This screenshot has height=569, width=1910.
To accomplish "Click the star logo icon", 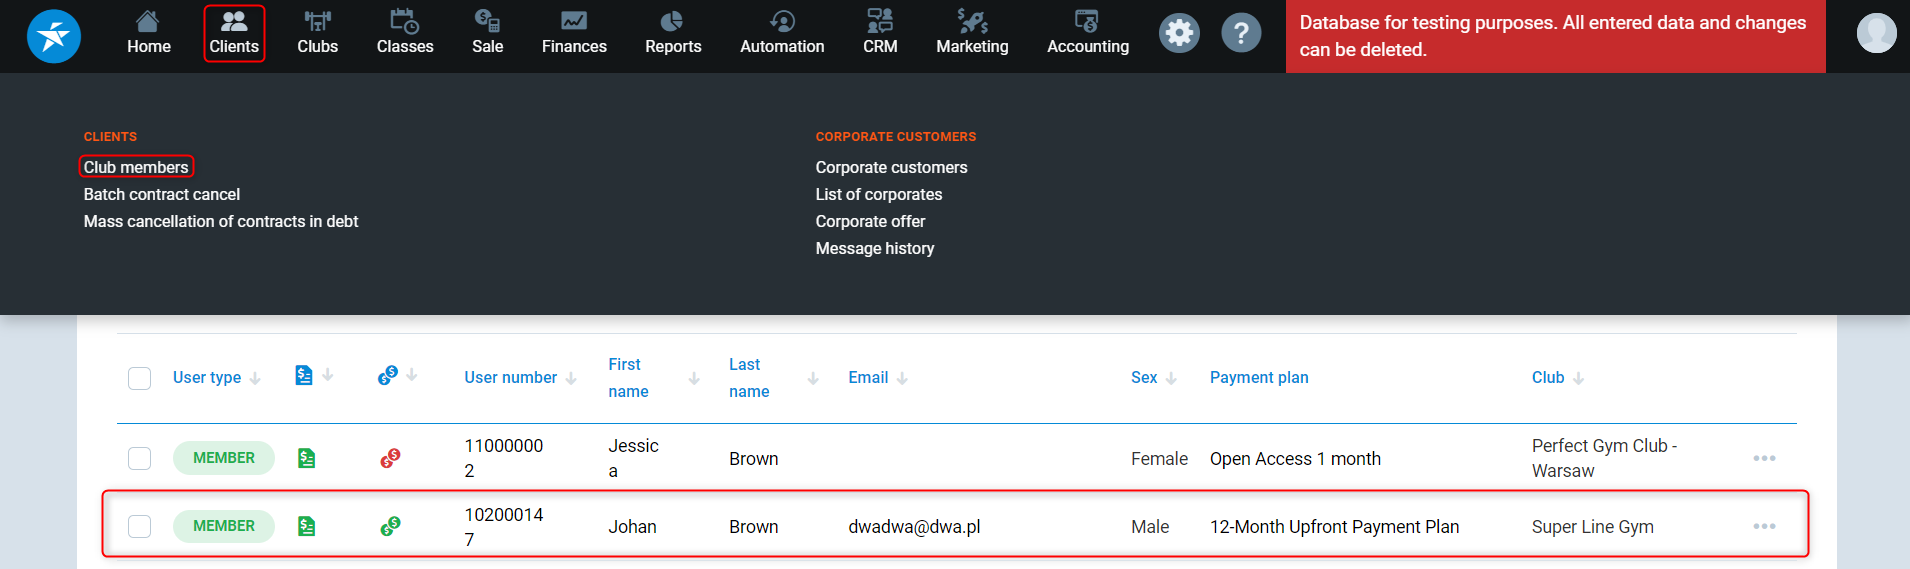I will (x=54, y=36).
